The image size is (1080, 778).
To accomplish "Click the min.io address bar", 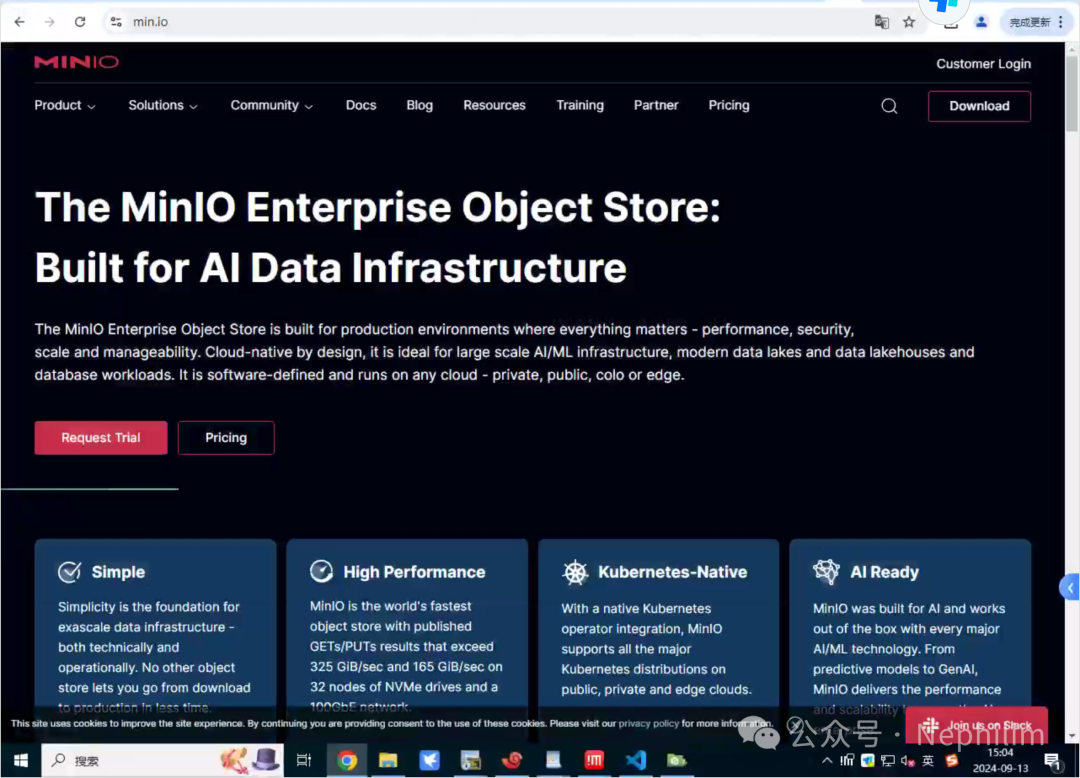I will tap(482, 22).
